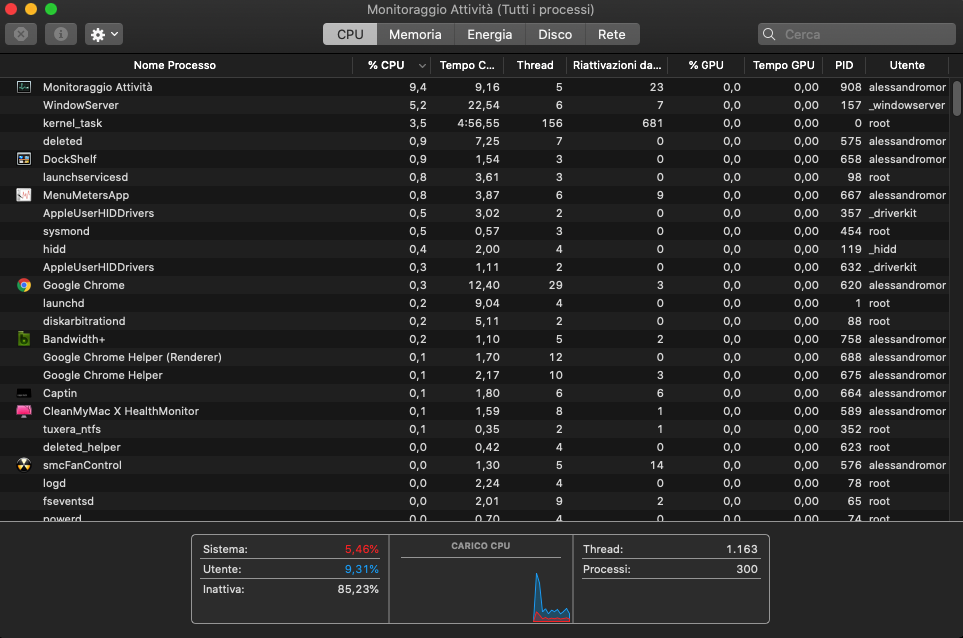
Task: Click the stop process toolbar button
Action: (x=21, y=34)
